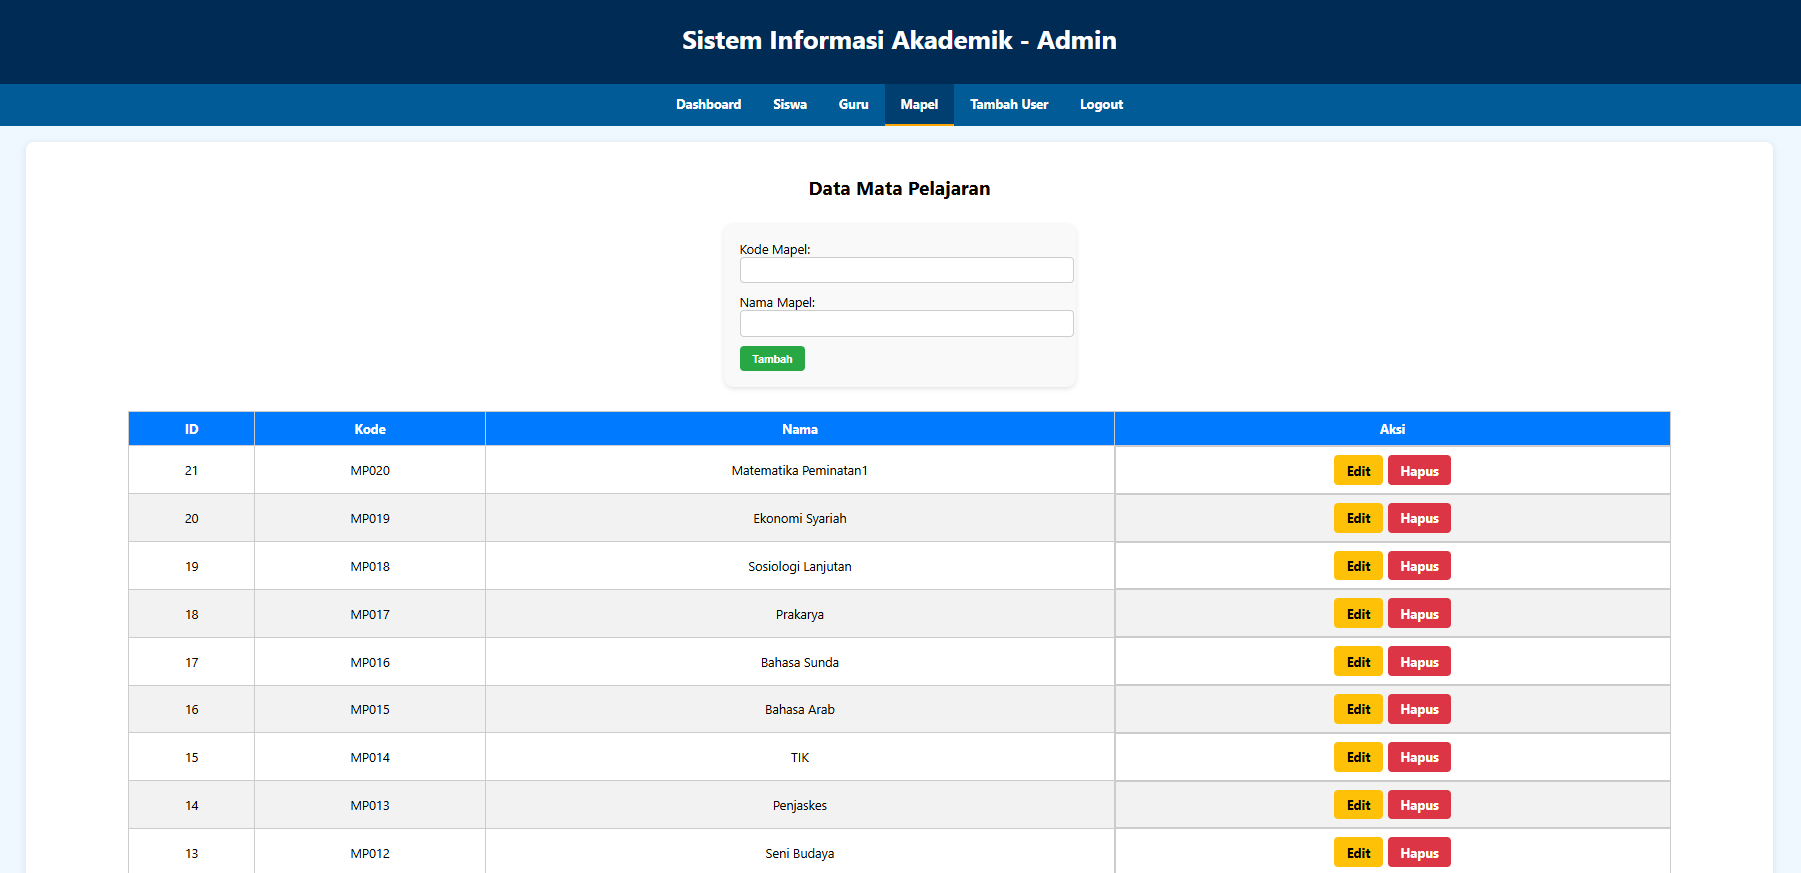The height and width of the screenshot is (873, 1801).
Task: Delete Seni Budaya with Hapus
Action: 1418,853
